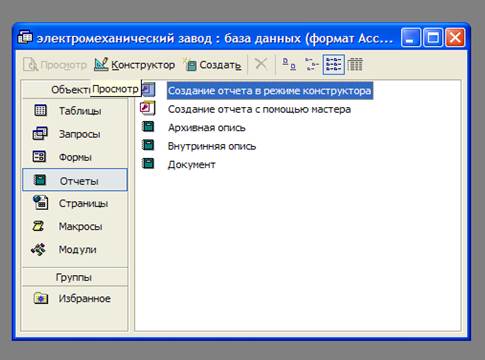Screen dimensions: 485x360
Task: Switch to details table view icon
Action: click(355, 64)
